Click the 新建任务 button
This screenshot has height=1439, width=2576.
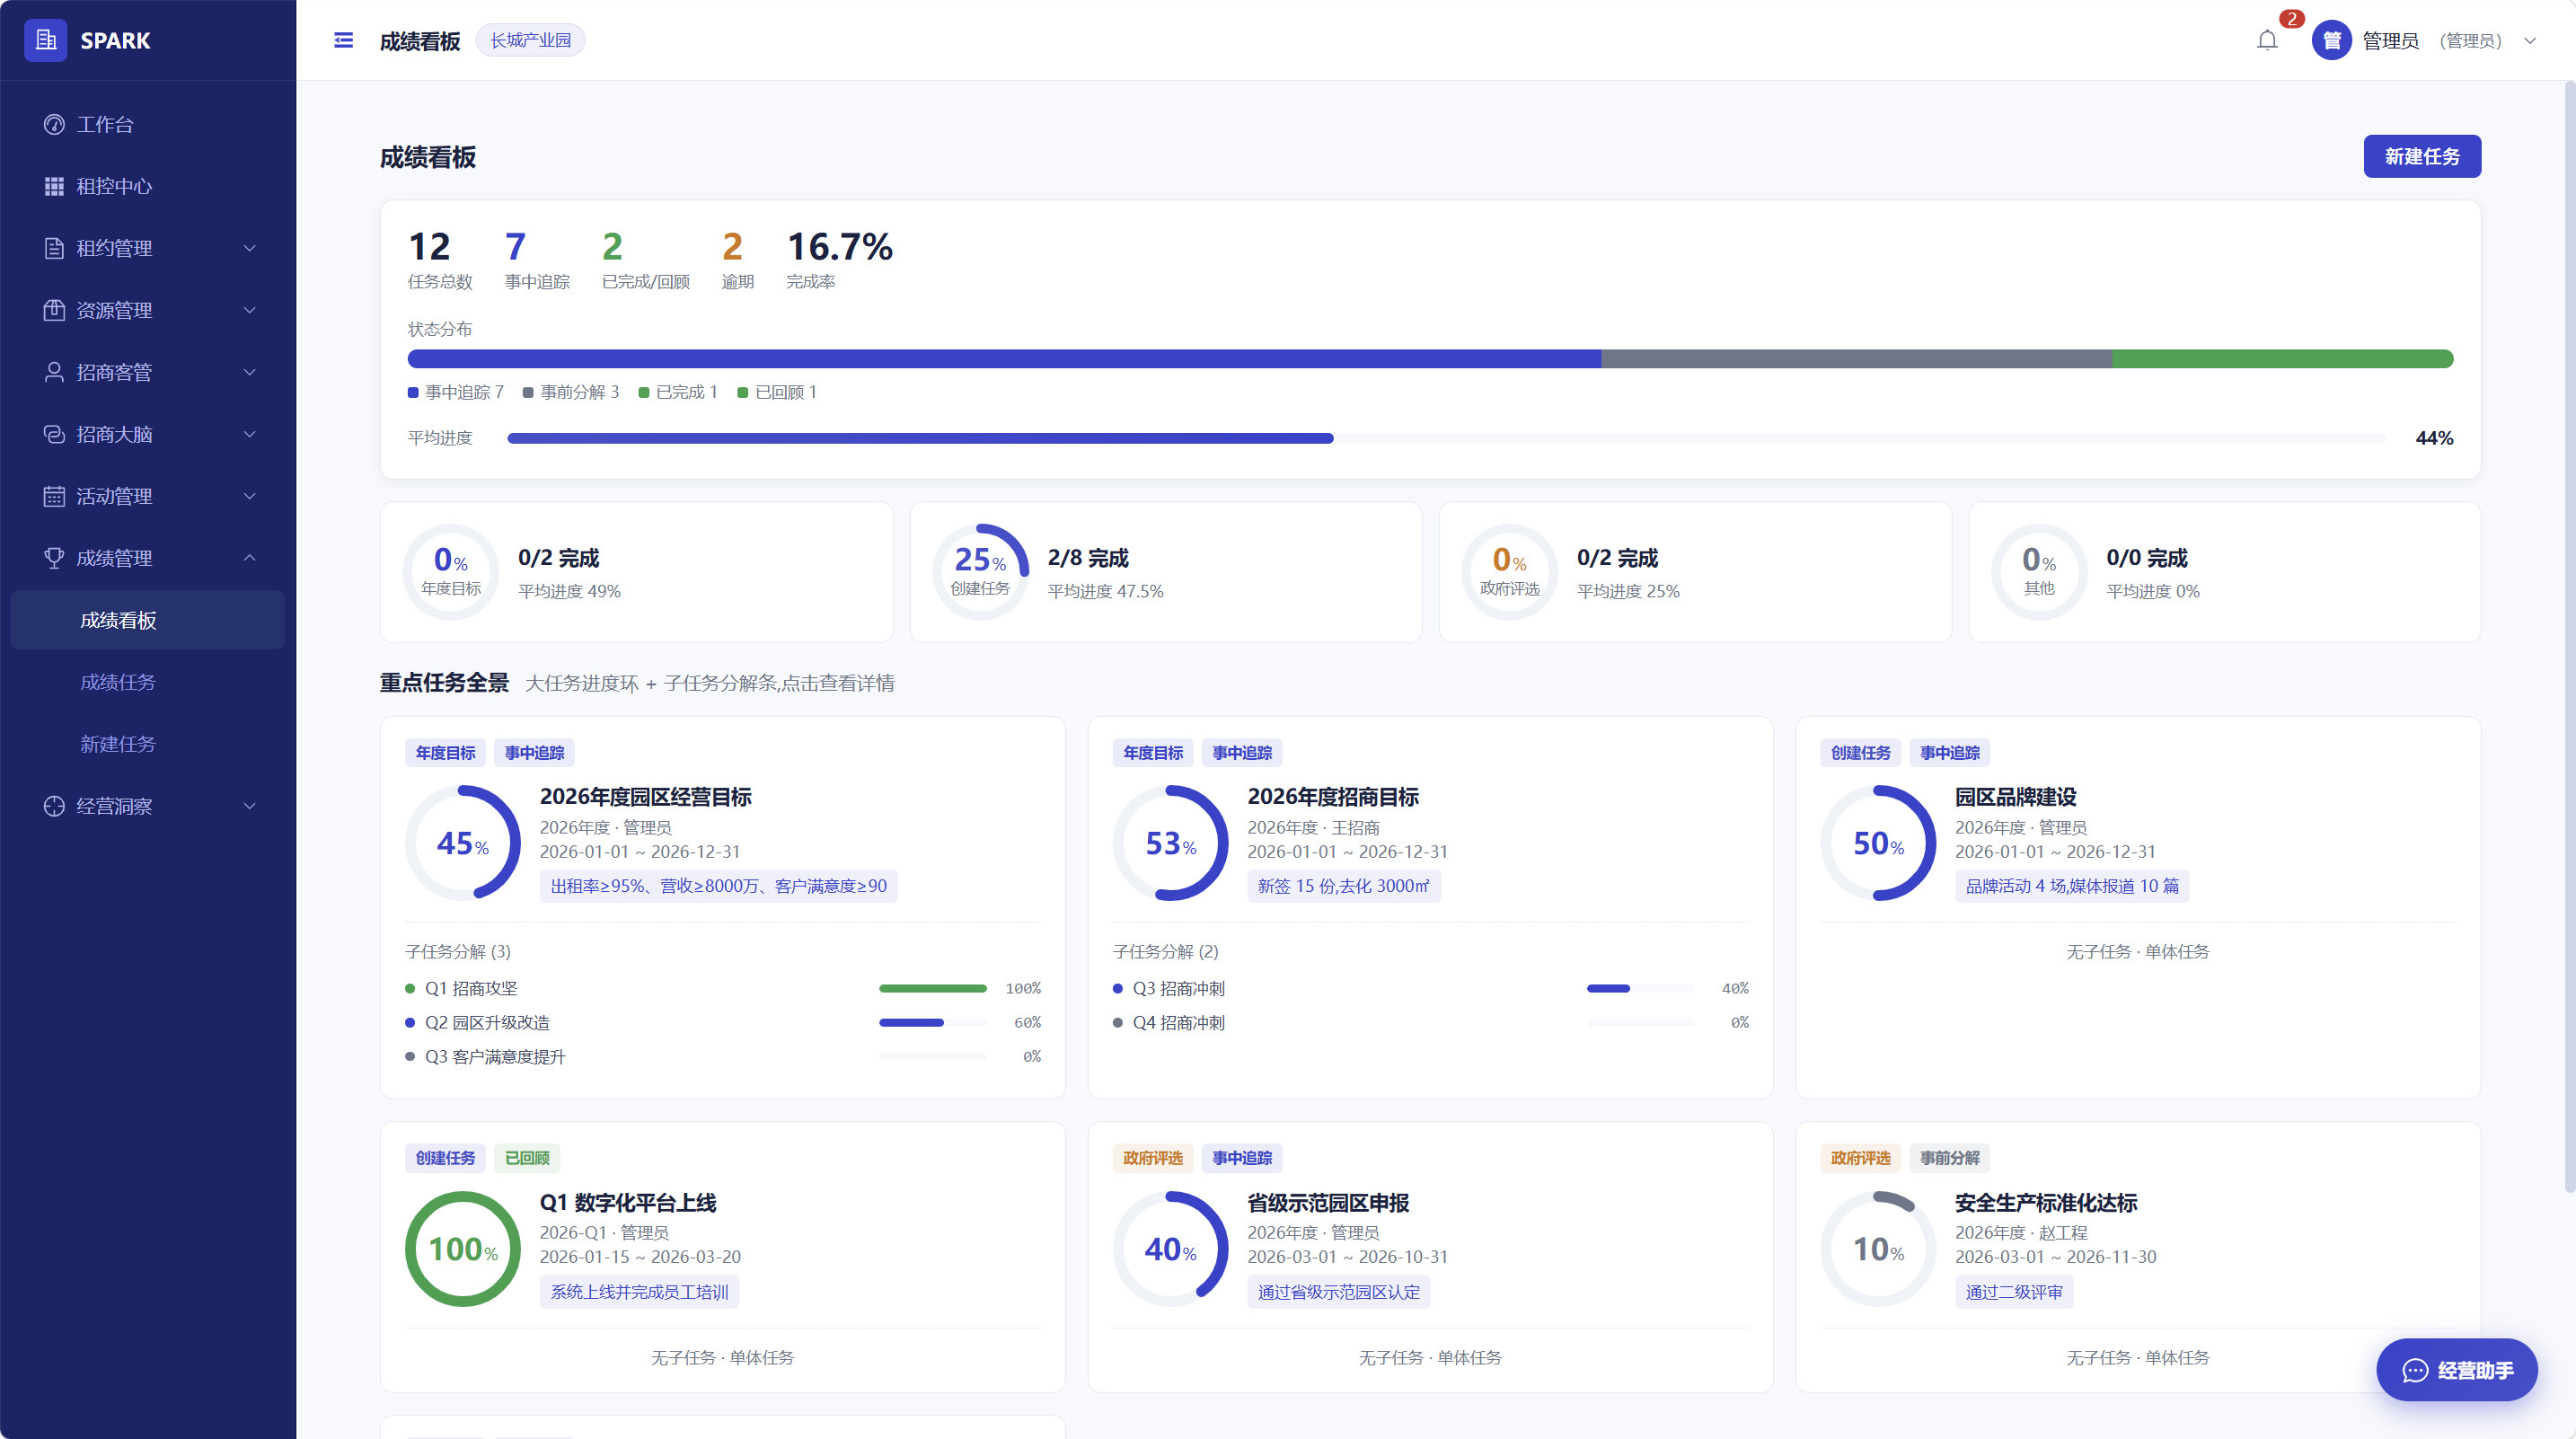tap(2421, 156)
